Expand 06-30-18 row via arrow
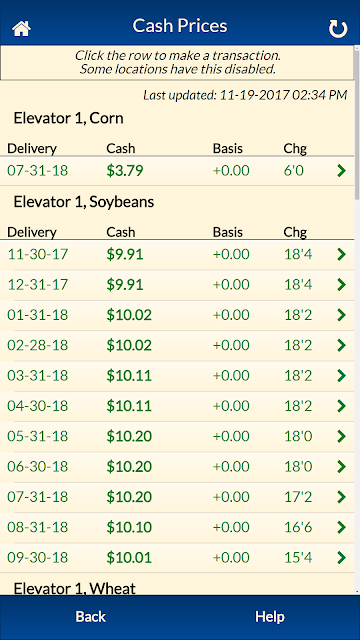The width and height of the screenshot is (360, 640). tap(342, 467)
